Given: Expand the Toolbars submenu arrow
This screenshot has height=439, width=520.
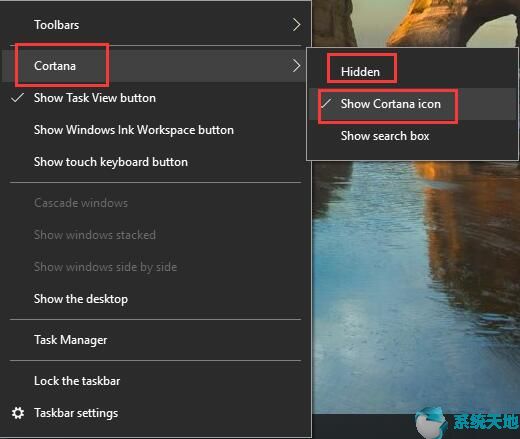Looking at the screenshot, I should tap(296, 25).
